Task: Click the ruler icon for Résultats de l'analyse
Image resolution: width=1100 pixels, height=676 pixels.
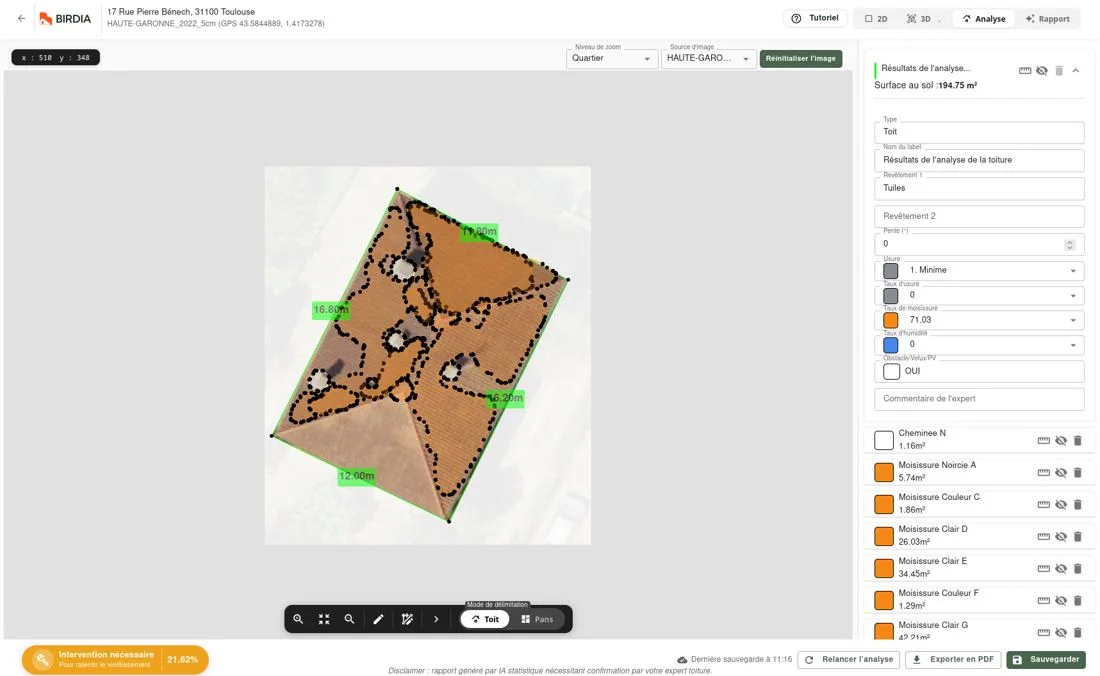Action: [1025, 71]
